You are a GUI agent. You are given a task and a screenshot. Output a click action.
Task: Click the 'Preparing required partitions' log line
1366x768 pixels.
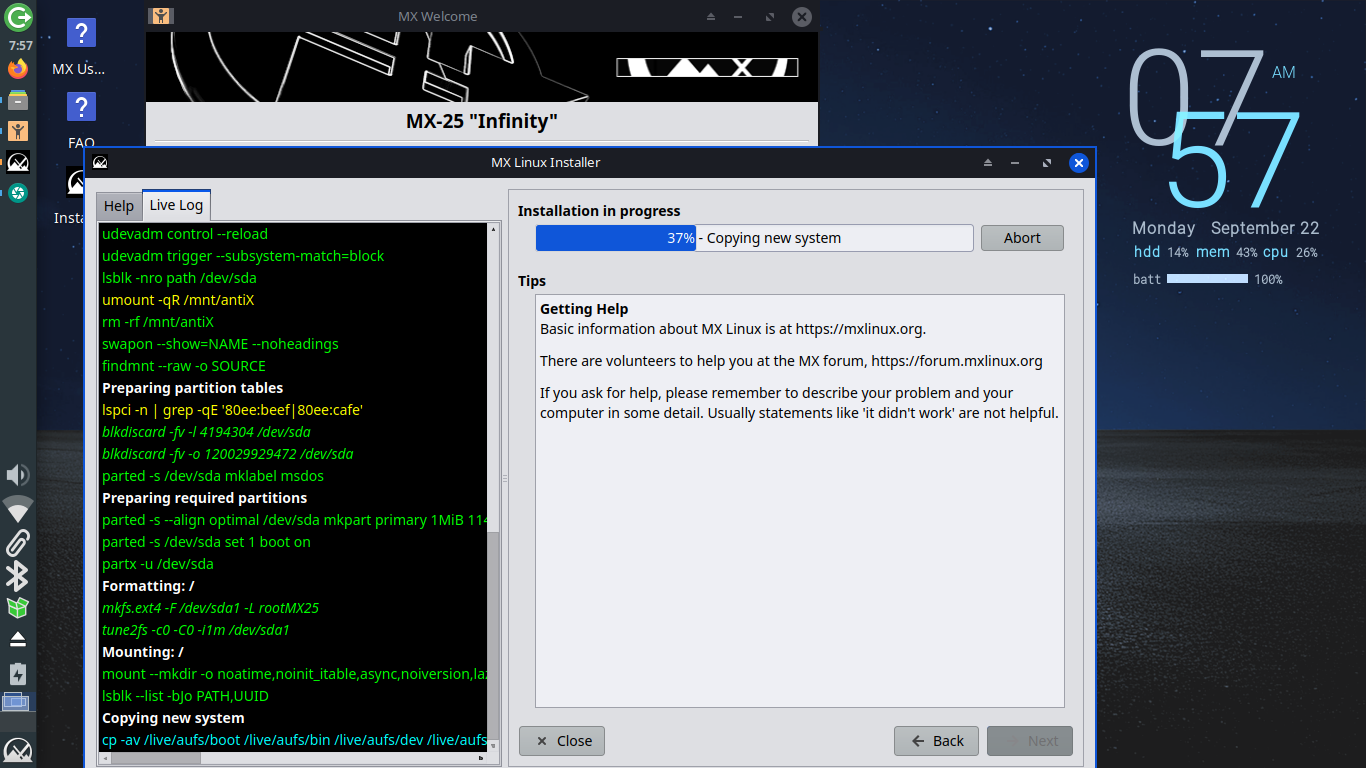[204, 498]
